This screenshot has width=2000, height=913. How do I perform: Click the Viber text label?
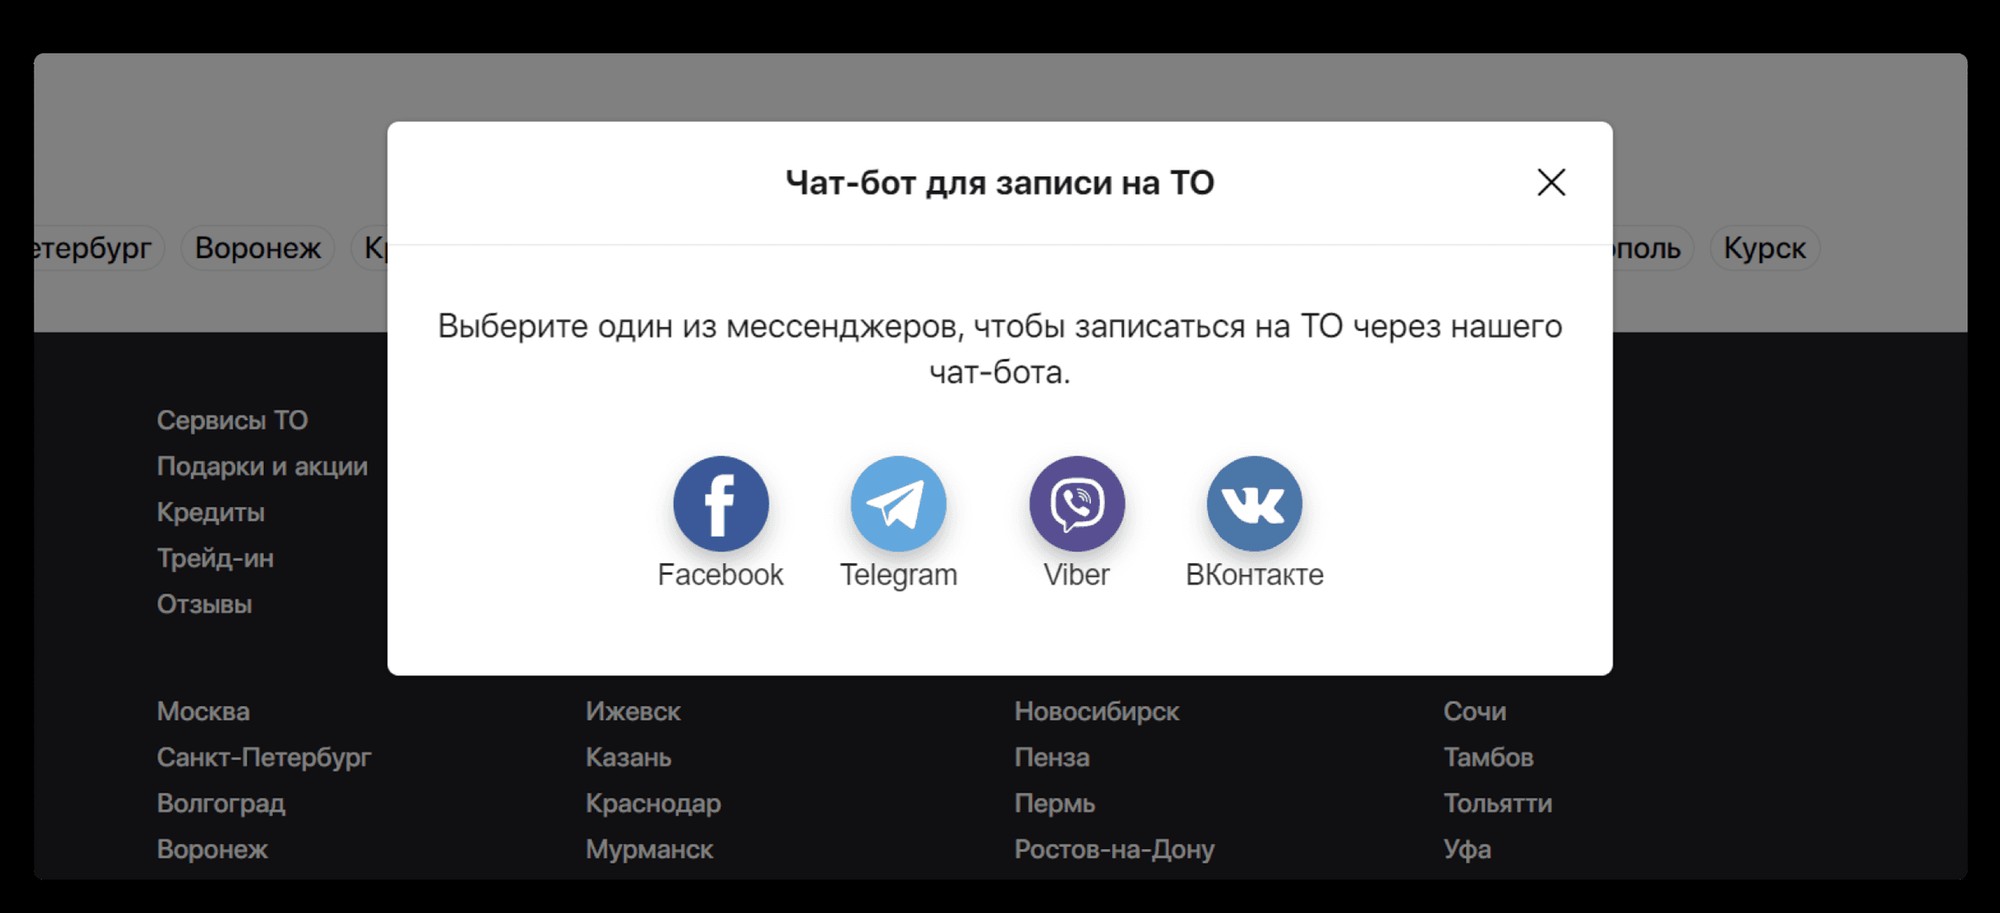(1077, 575)
